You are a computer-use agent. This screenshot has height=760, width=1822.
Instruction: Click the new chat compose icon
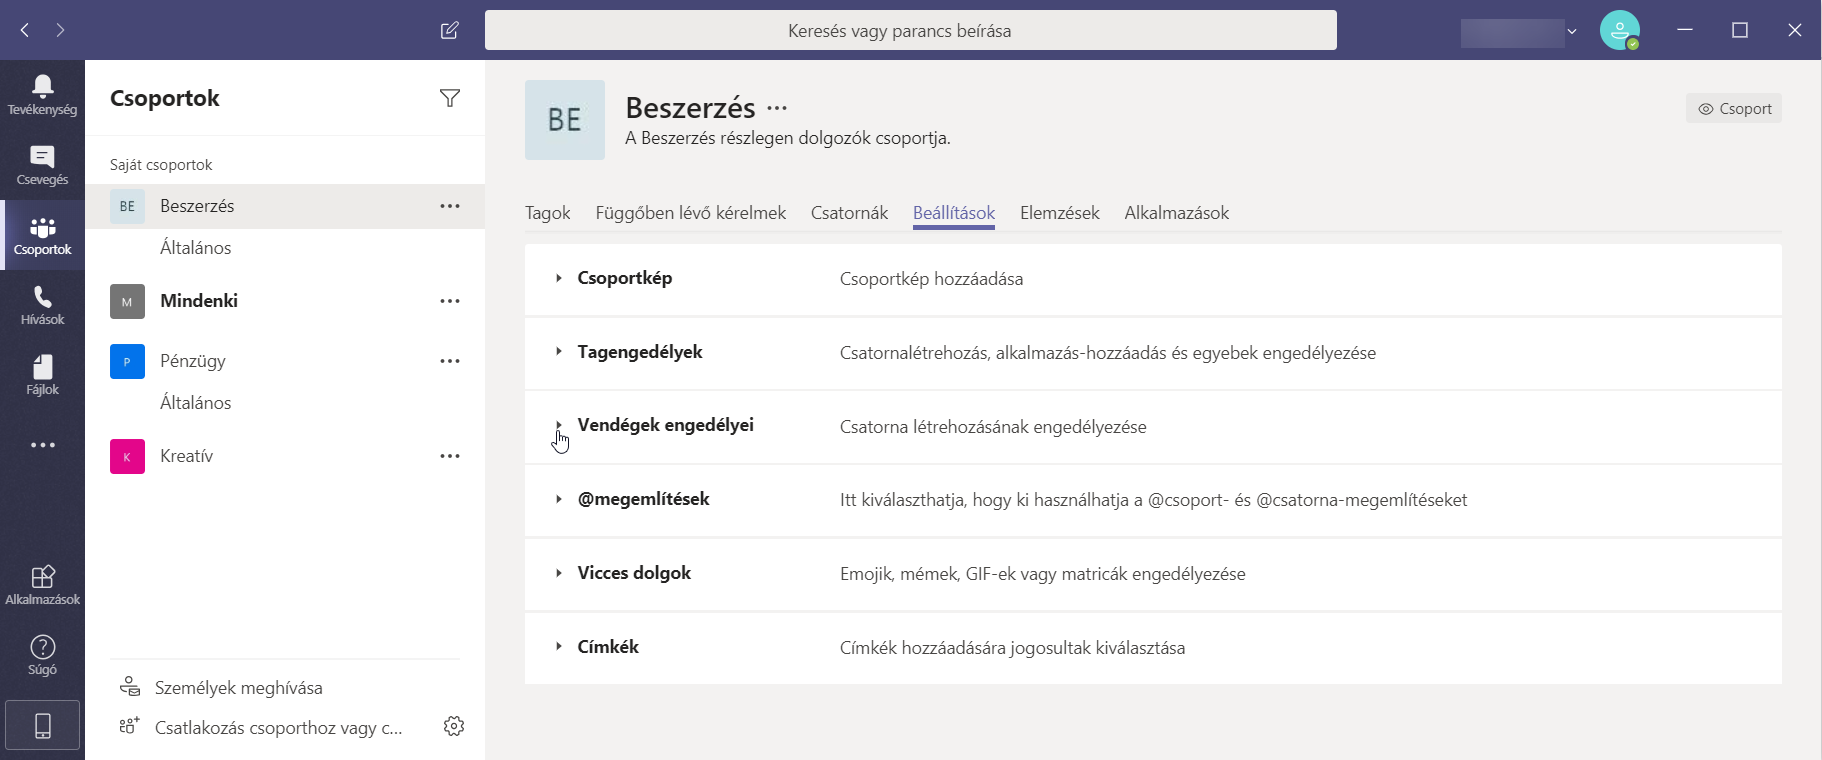pyautogui.click(x=450, y=30)
